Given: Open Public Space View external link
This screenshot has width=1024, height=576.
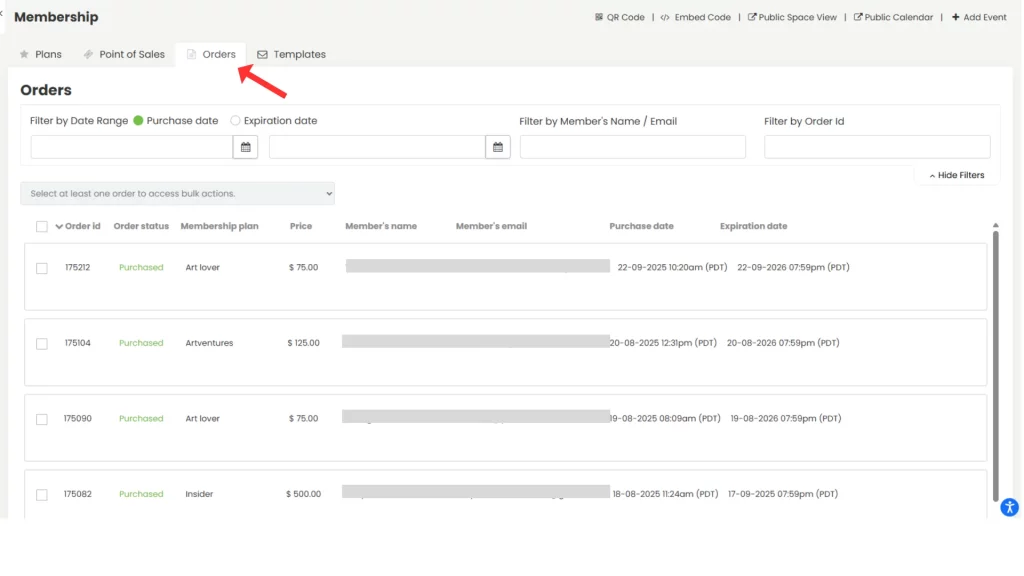Looking at the screenshot, I should point(752,17).
